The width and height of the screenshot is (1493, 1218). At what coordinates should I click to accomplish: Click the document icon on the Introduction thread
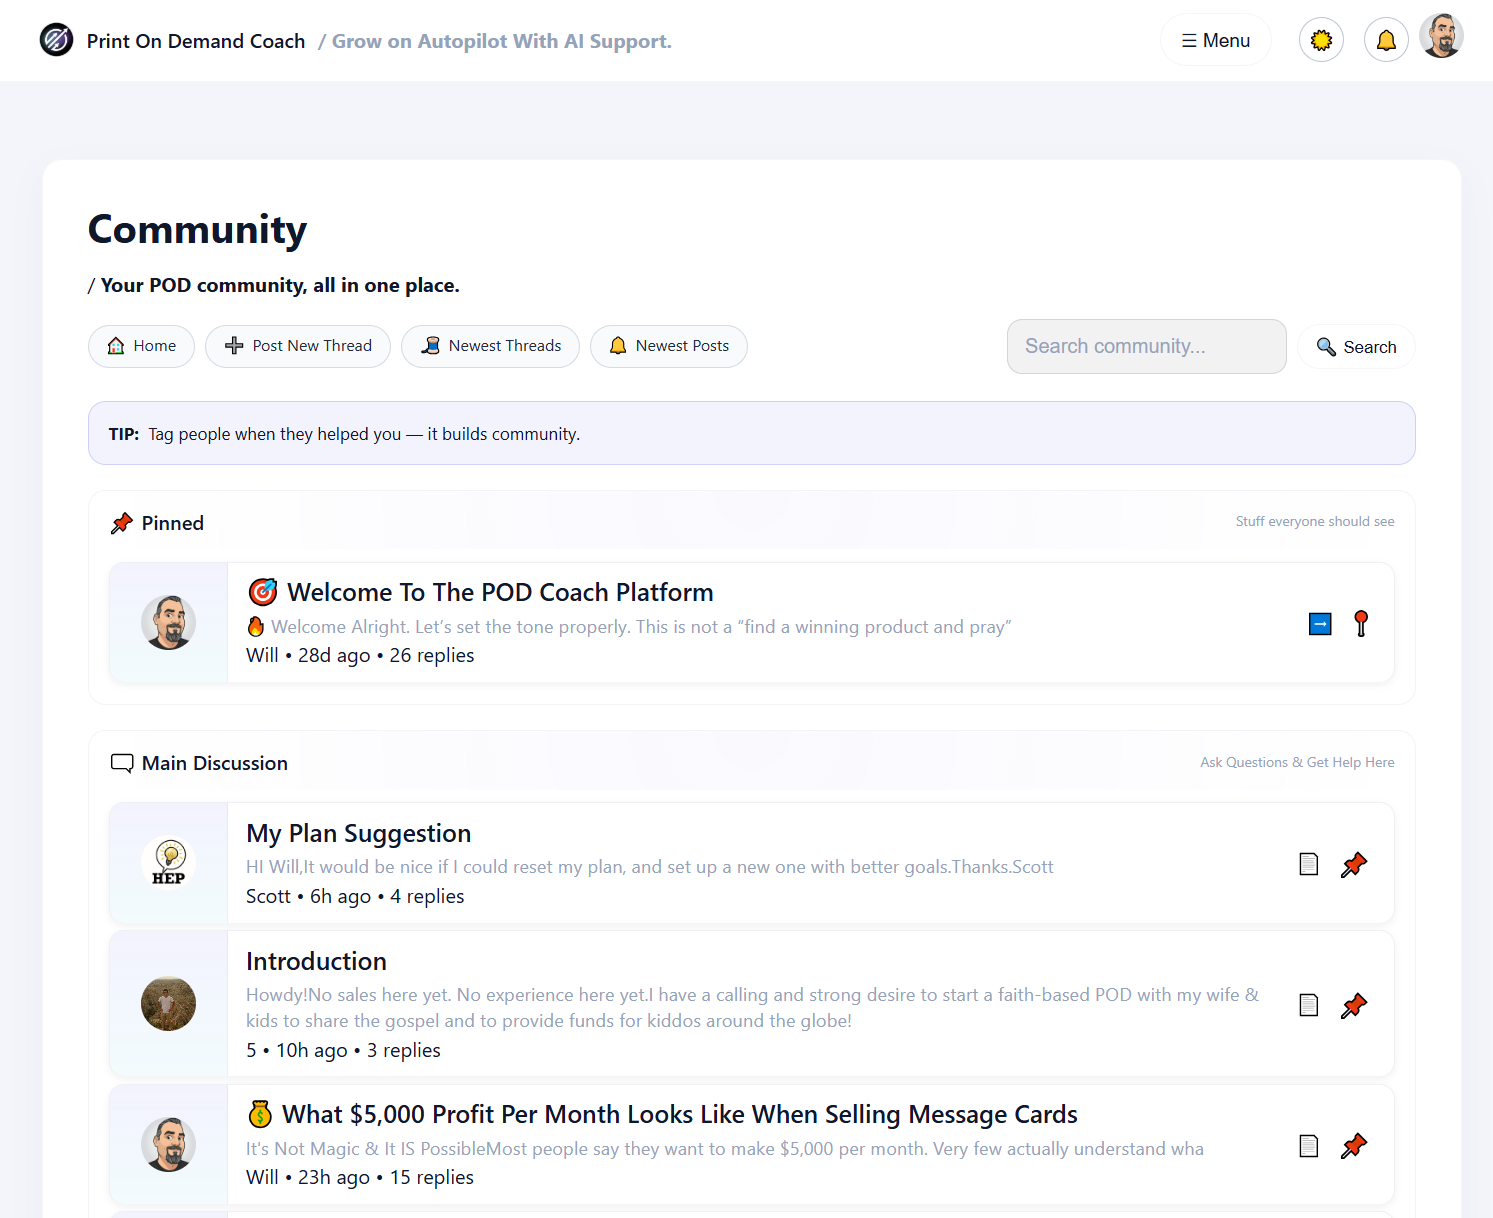[x=1308, y=1004]
